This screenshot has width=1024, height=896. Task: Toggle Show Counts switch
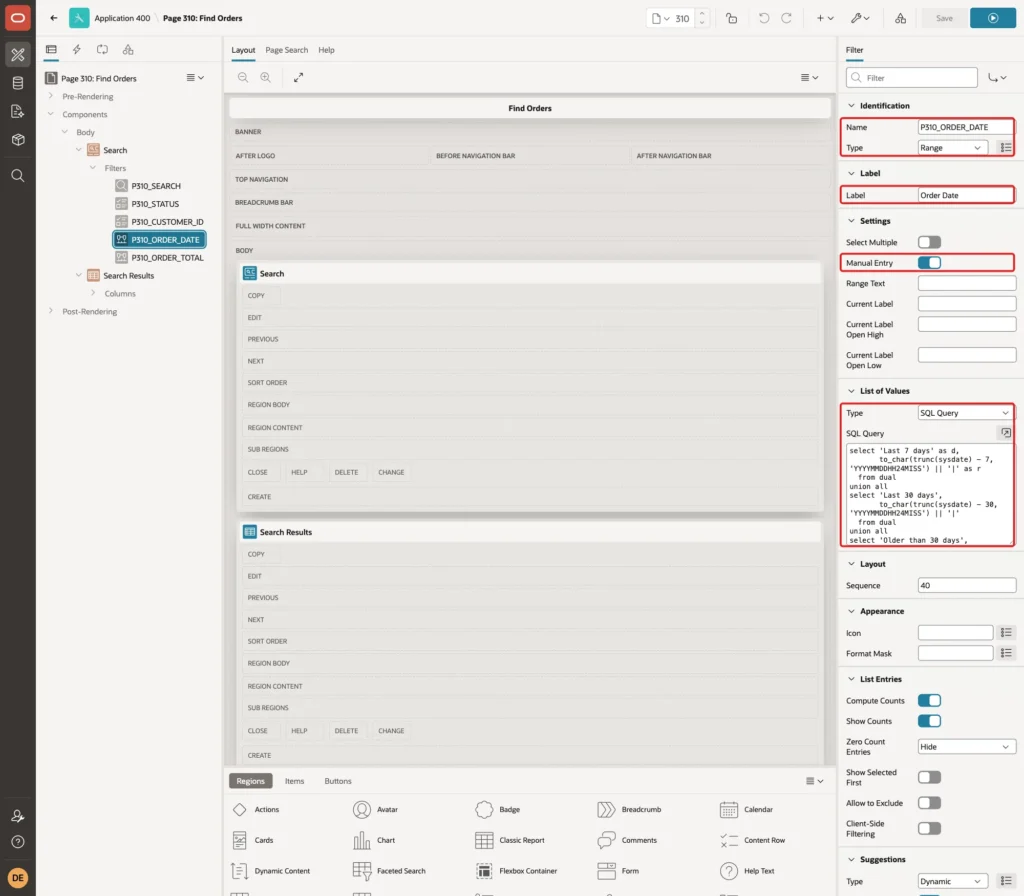[x=929, y=721]
